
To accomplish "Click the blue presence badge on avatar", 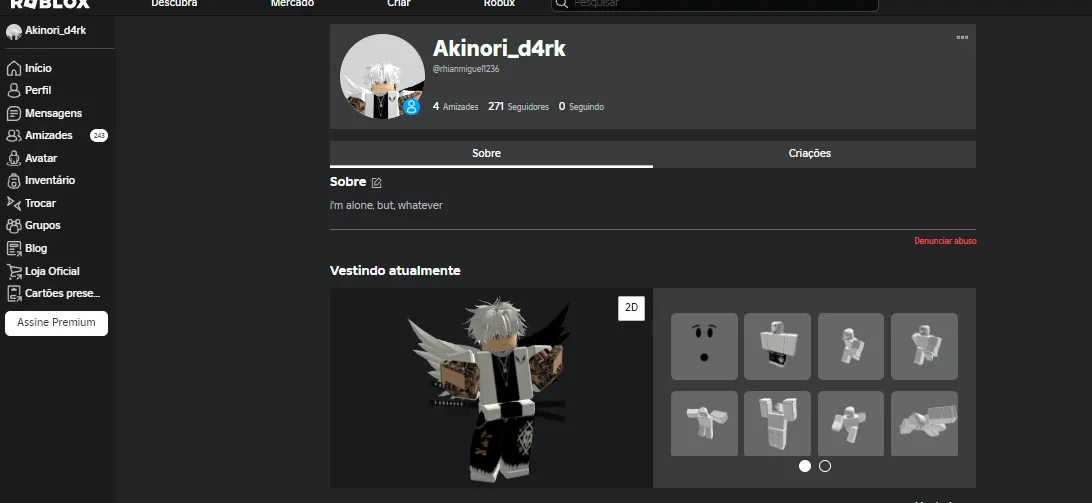I will click(x=412, y=107).
